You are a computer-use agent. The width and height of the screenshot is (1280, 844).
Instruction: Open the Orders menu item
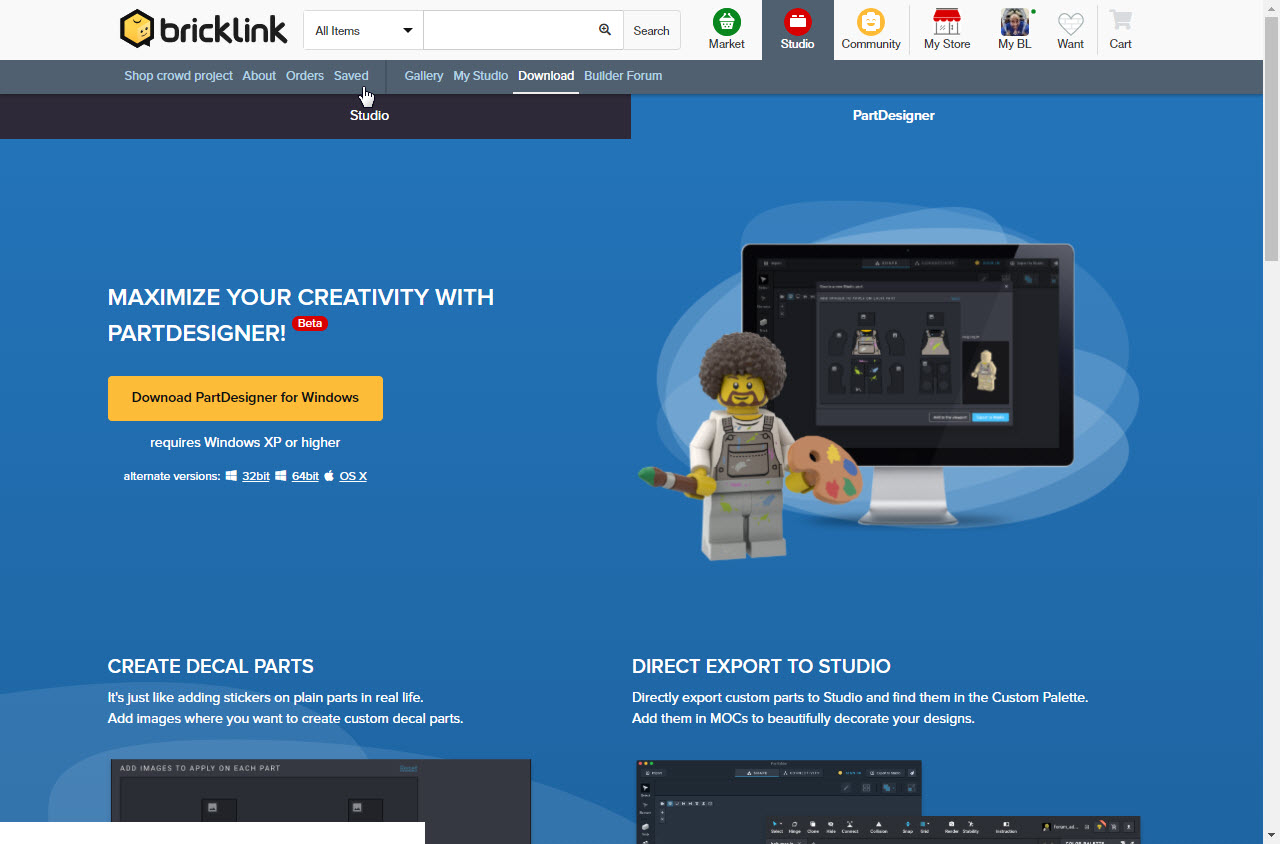pos(305,76)
